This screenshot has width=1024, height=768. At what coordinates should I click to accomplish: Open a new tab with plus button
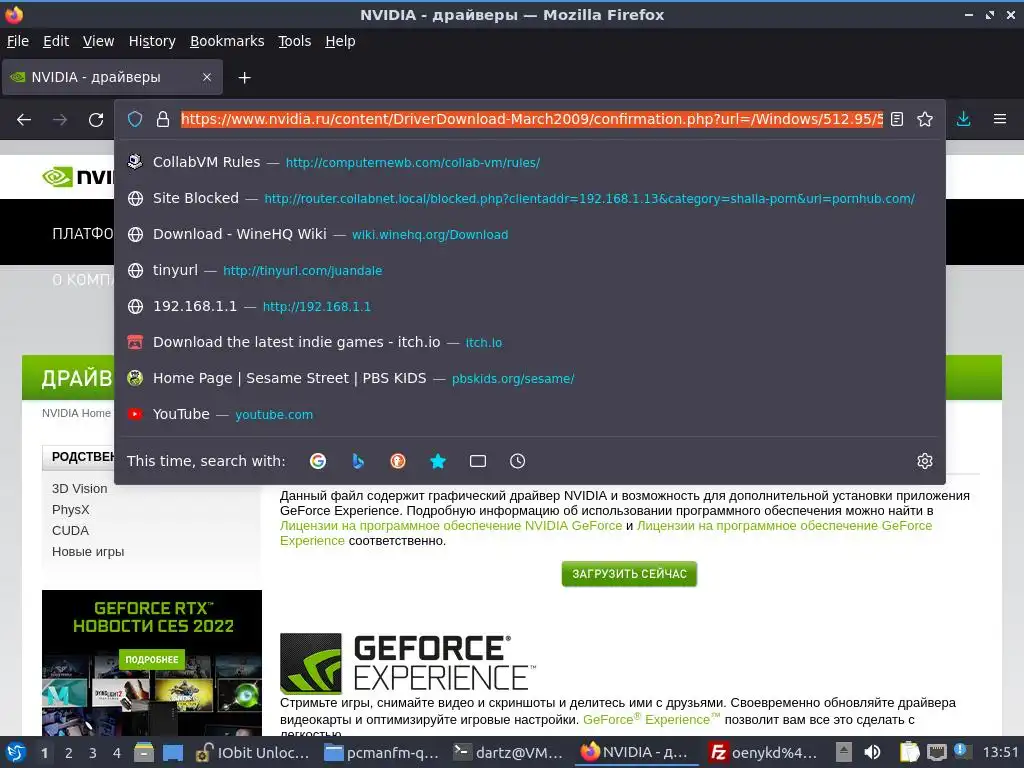[244, 78]
